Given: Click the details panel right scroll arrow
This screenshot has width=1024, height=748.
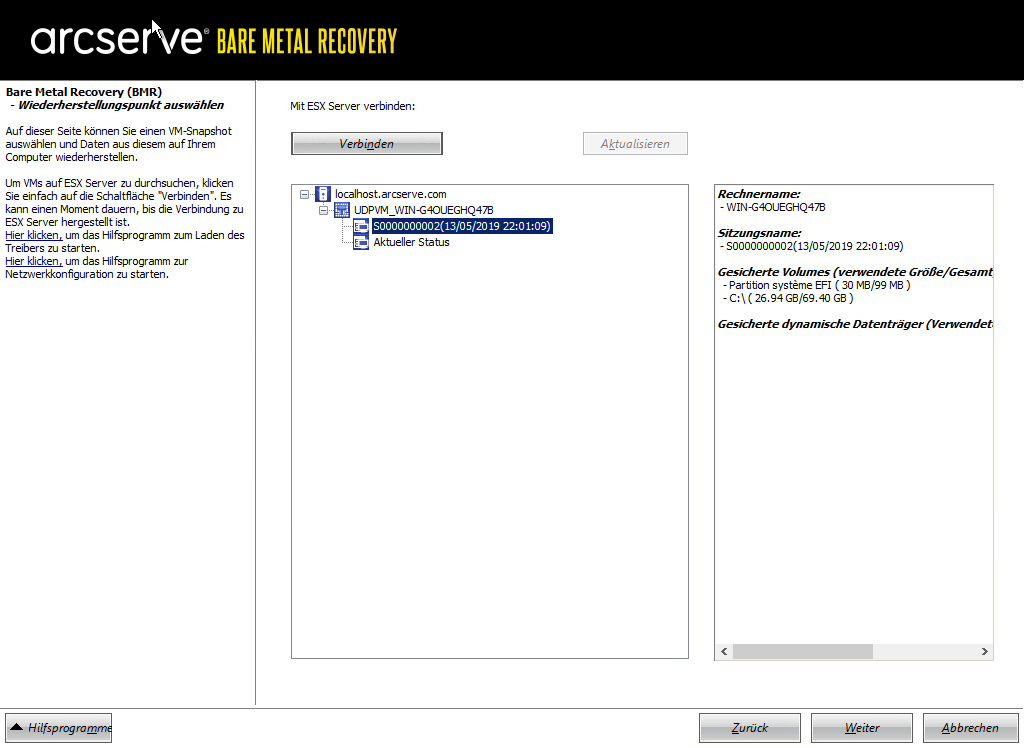Looking at the screenshot, I should (985, 651).
